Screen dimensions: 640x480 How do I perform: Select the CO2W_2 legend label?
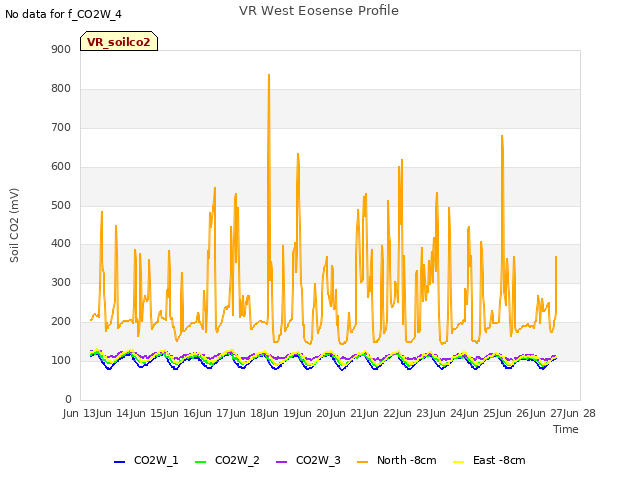pyautogui.click(x=237, y=461)
